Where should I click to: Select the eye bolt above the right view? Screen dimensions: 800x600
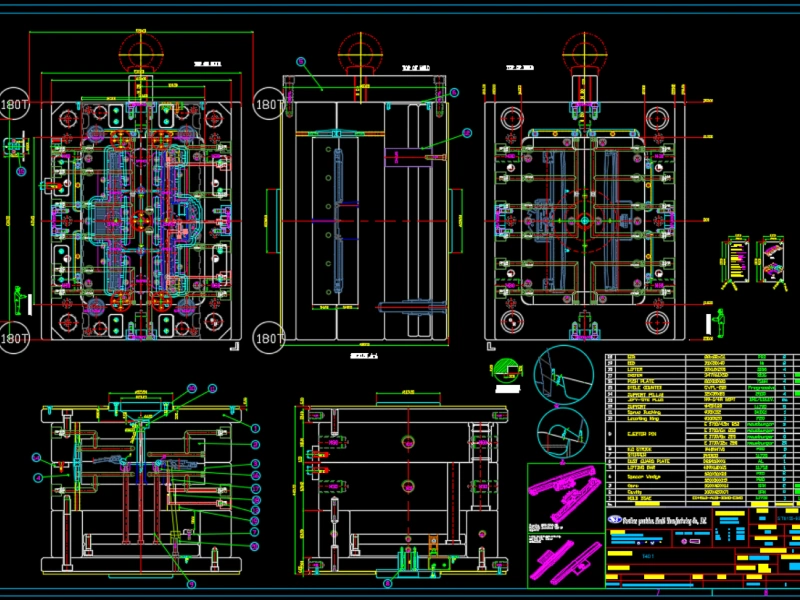584,51
